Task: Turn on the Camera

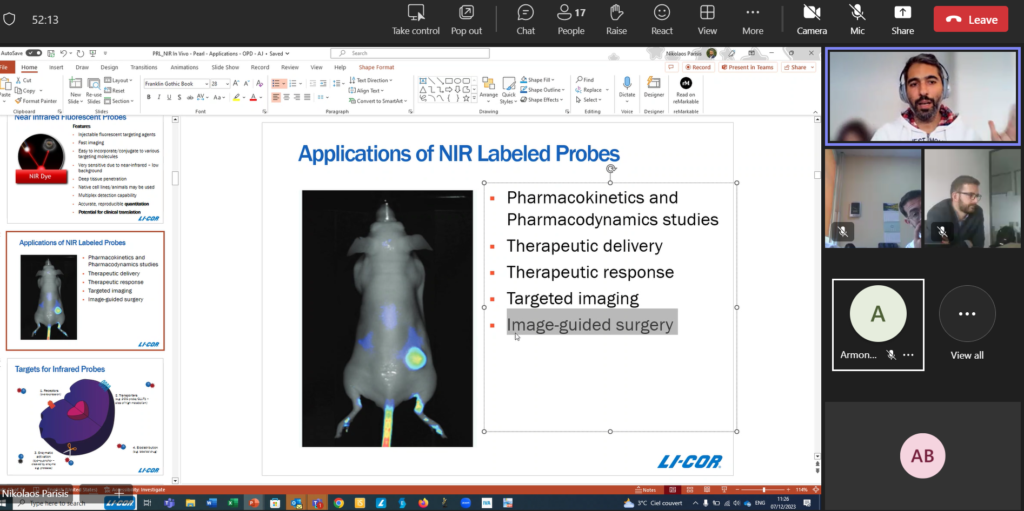Action: click(812, 20)
